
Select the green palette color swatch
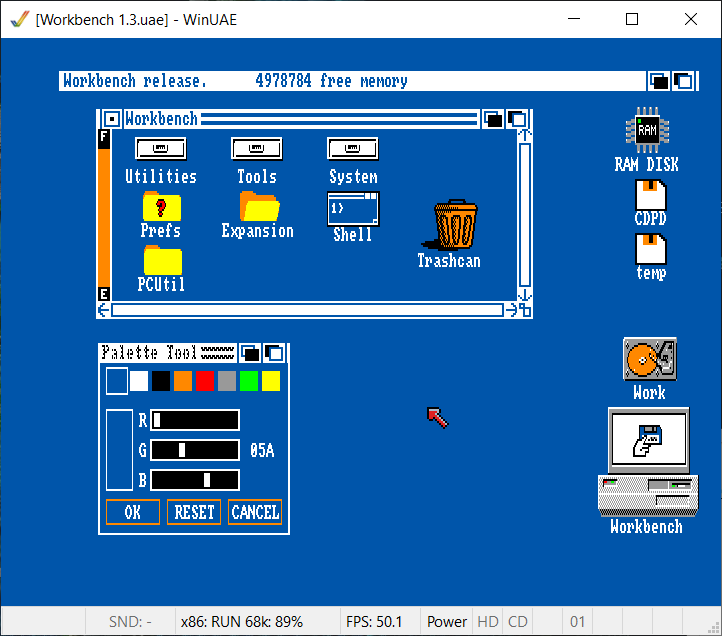(249, 381)
